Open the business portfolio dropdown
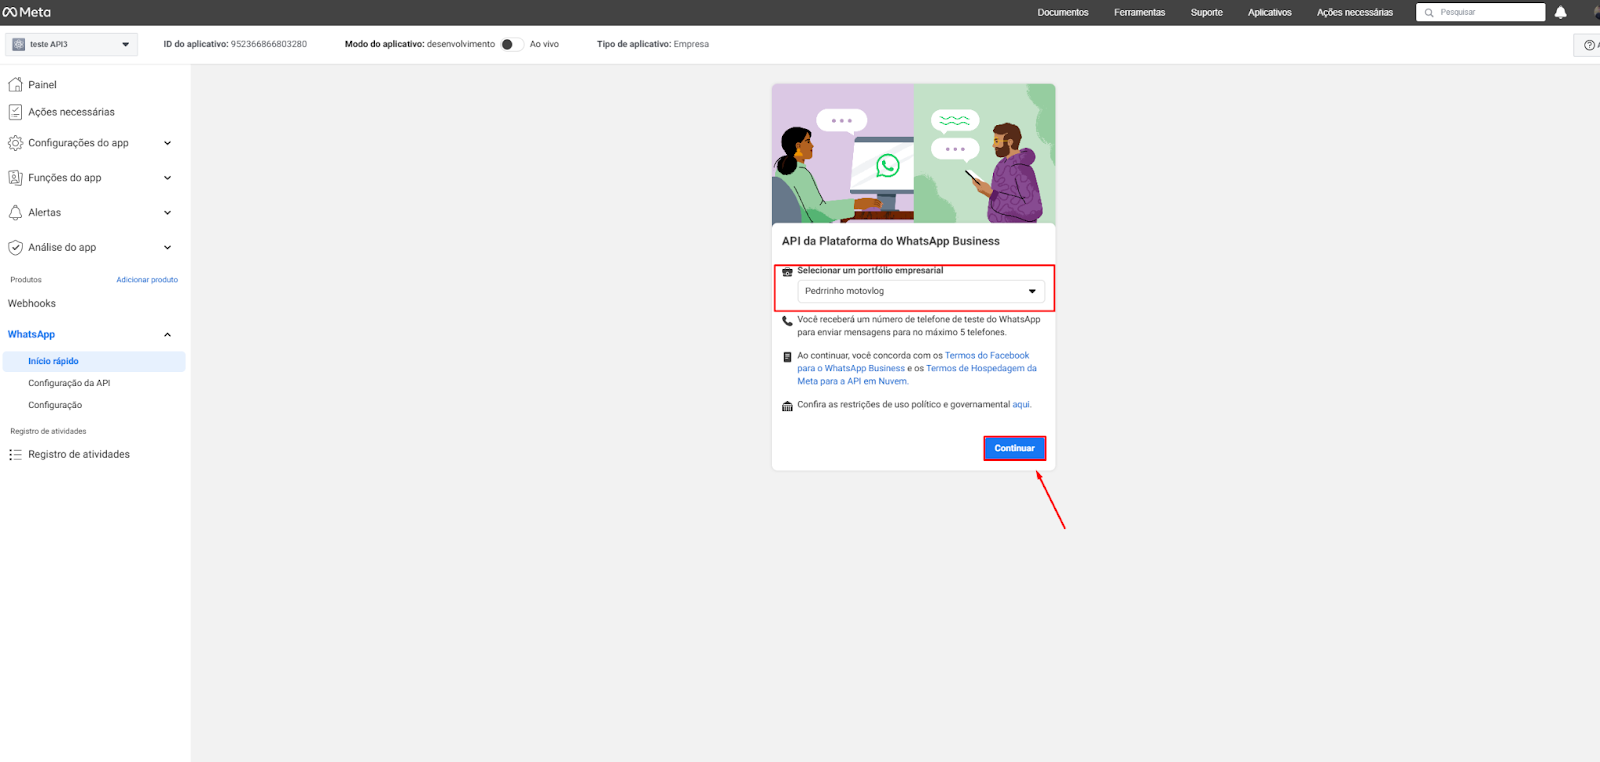Image resolution: width=1600 pixels, height=762 pixels. pos(920,291)
